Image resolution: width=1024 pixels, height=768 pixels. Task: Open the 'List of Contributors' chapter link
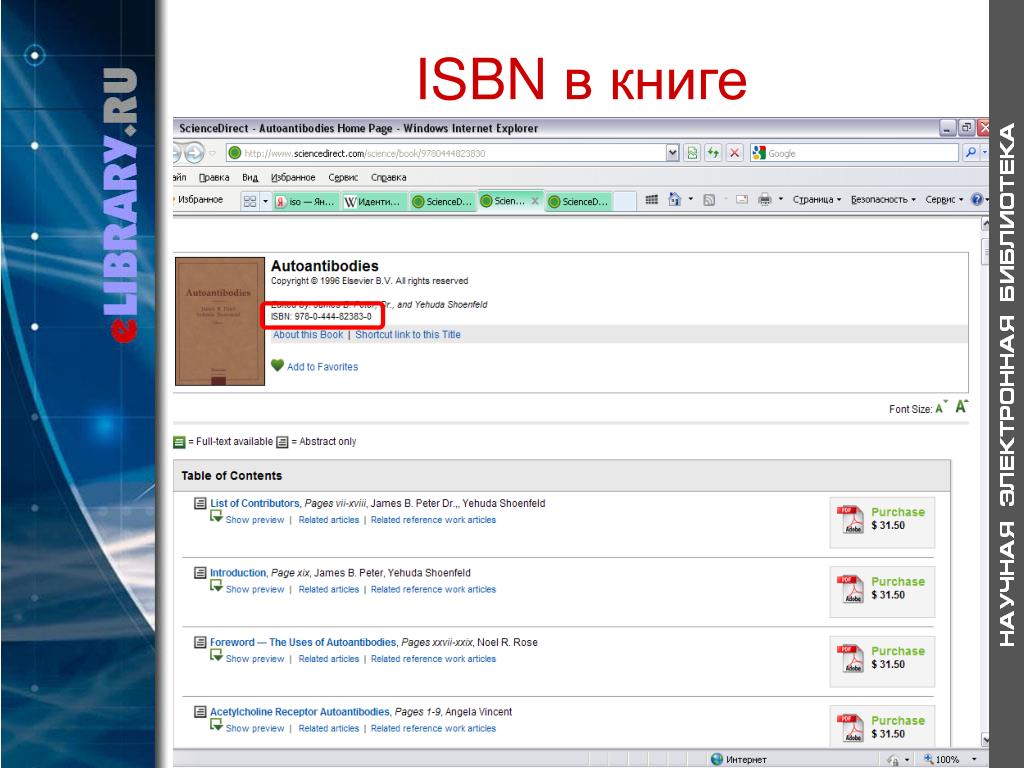[255, 504]
